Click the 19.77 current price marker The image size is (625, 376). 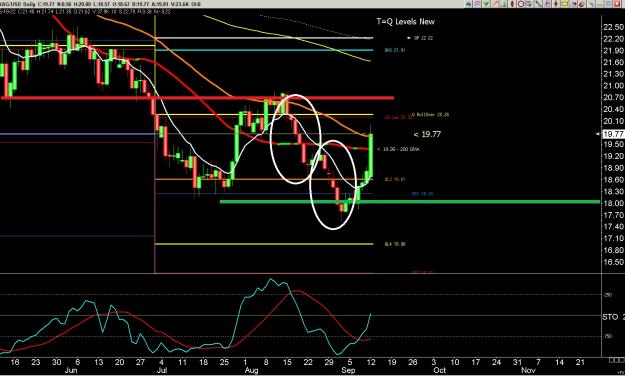point(613,134)
